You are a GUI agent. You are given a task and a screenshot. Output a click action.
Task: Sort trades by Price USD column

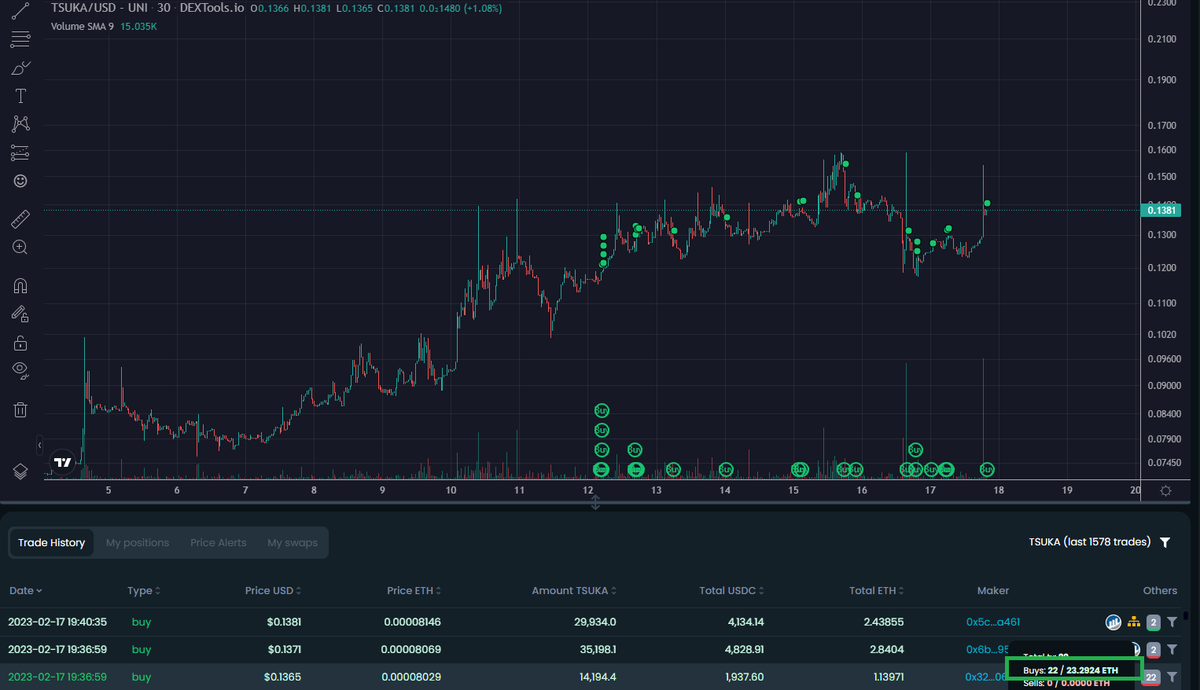[273, 591]
